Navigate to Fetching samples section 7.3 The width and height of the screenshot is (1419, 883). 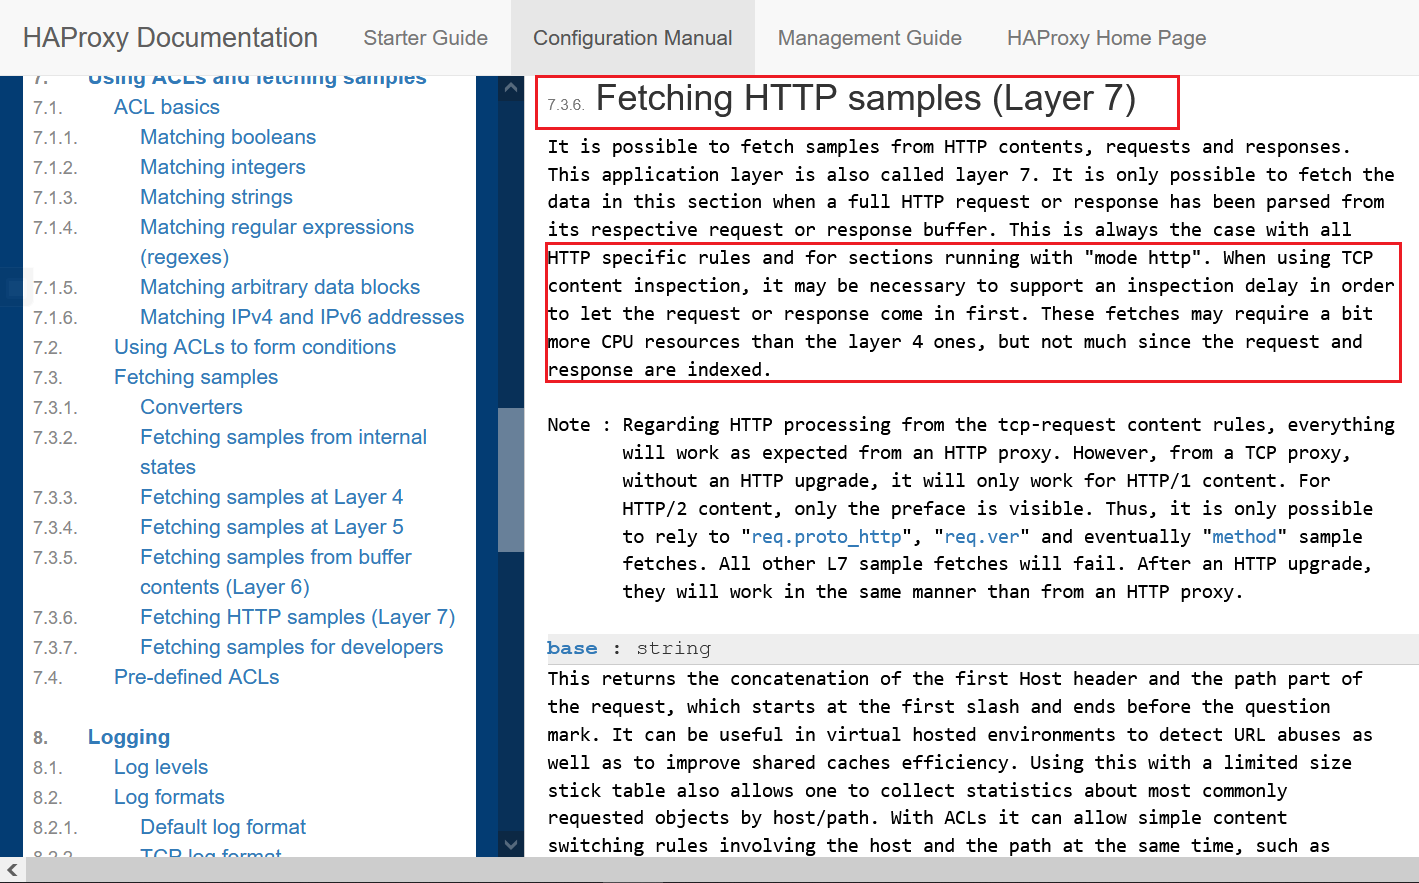196,377
